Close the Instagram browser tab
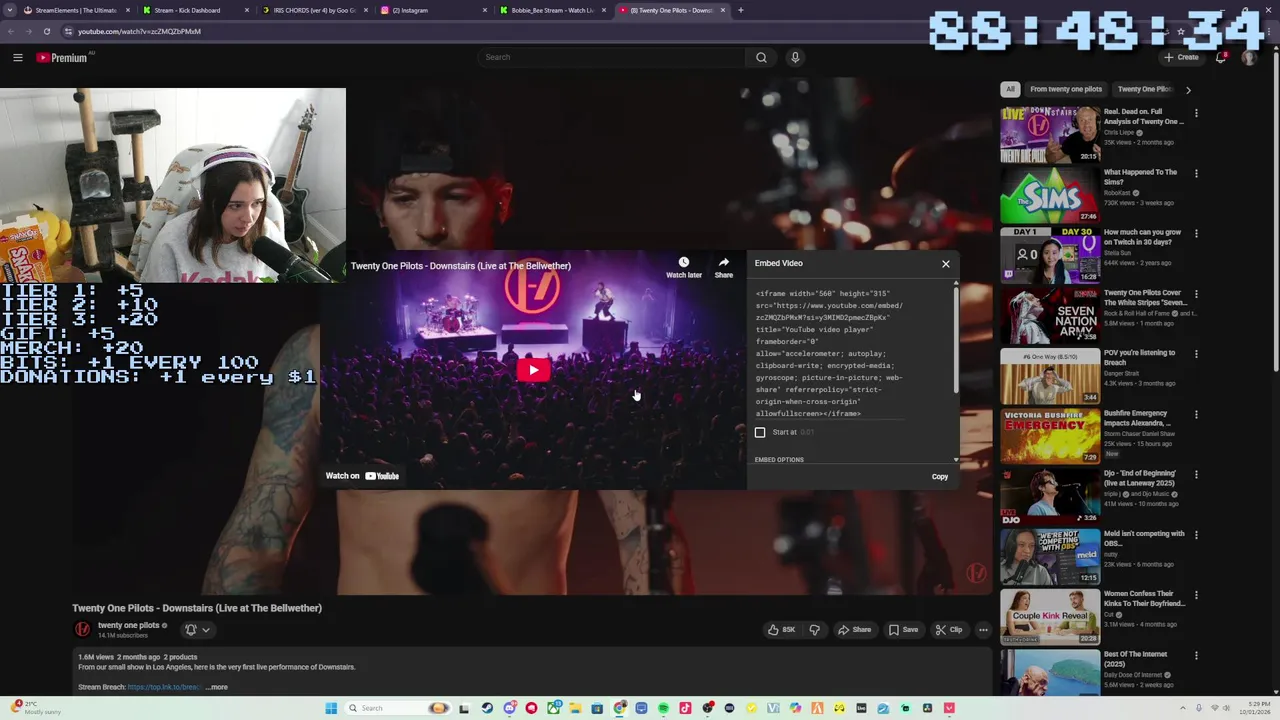 tap(485, 10)
